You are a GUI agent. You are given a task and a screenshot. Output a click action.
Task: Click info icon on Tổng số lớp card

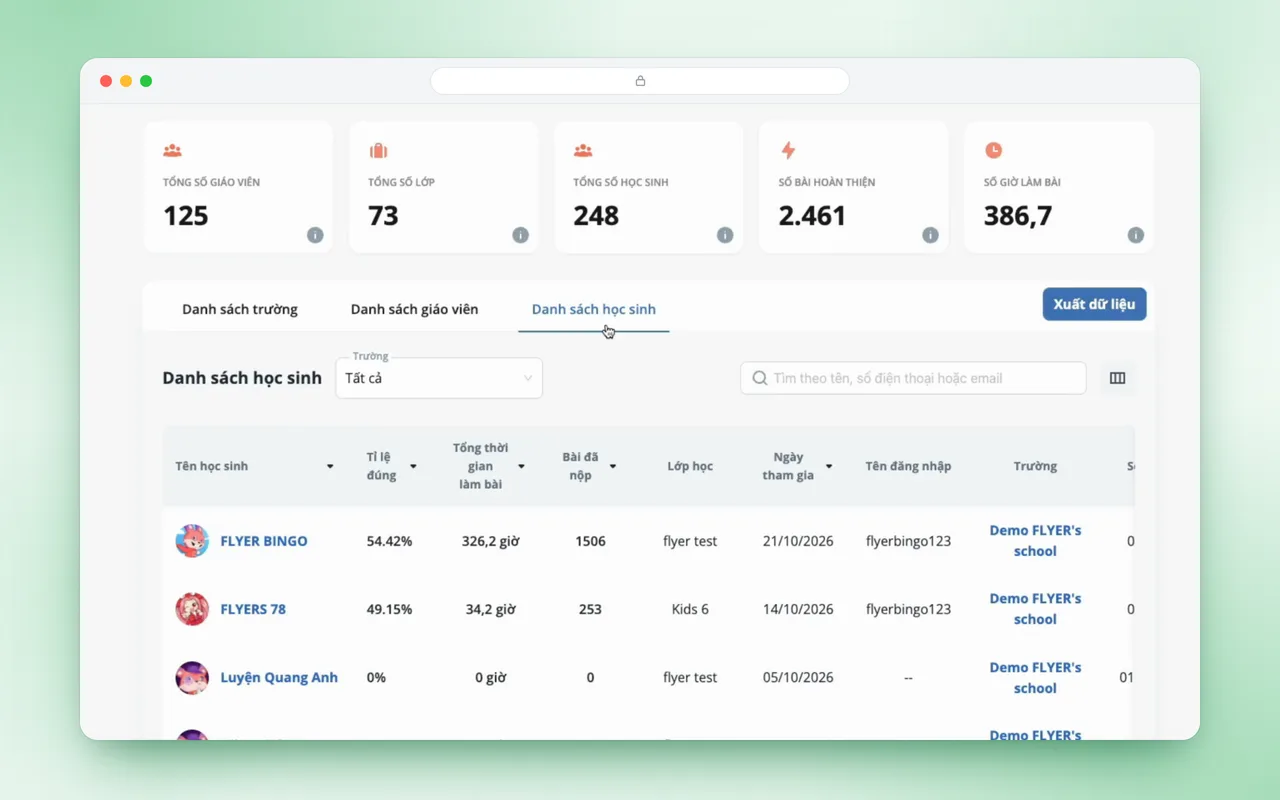click(520, 235)
